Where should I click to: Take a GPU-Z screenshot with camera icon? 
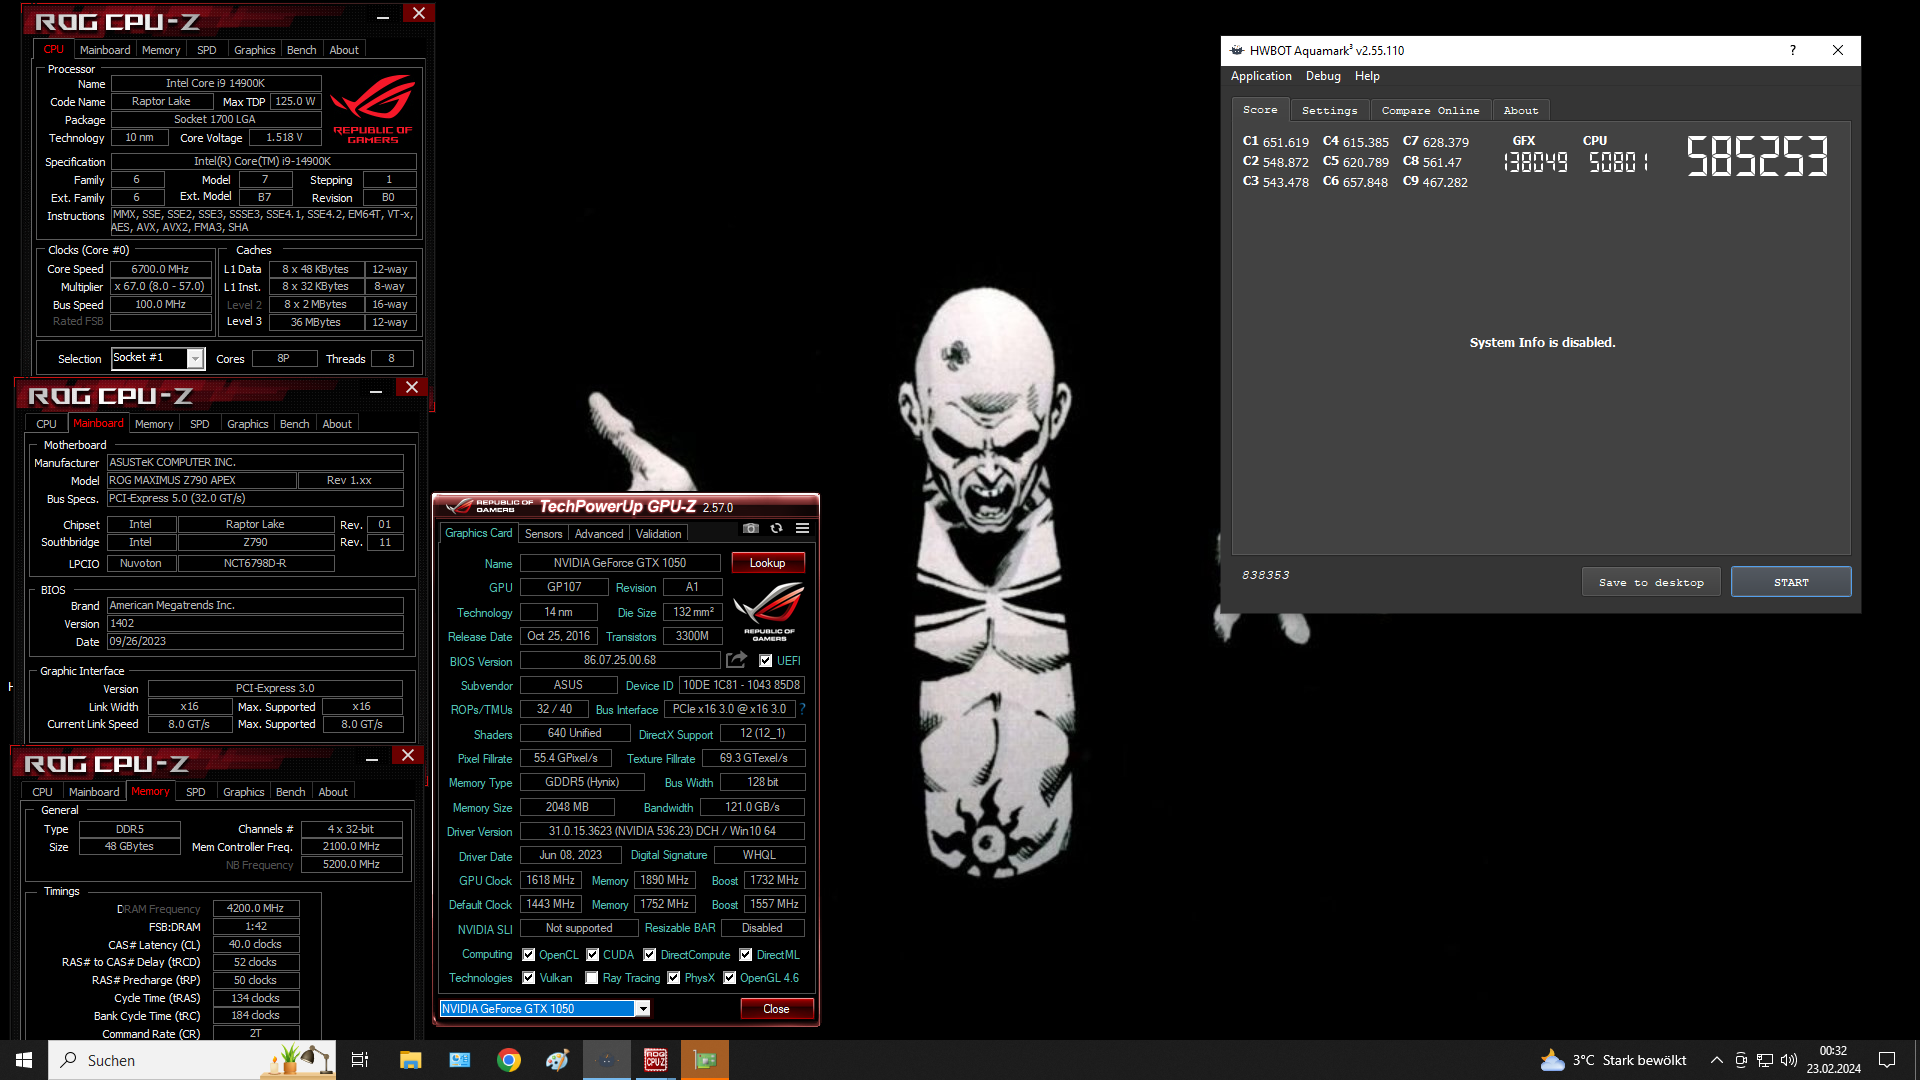pos(751,528)
